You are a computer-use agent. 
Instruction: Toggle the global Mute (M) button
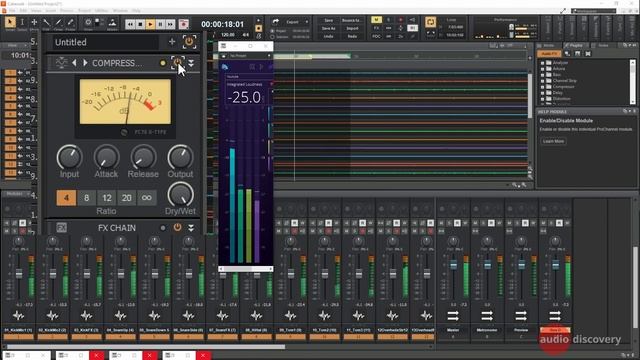[376, 20]
